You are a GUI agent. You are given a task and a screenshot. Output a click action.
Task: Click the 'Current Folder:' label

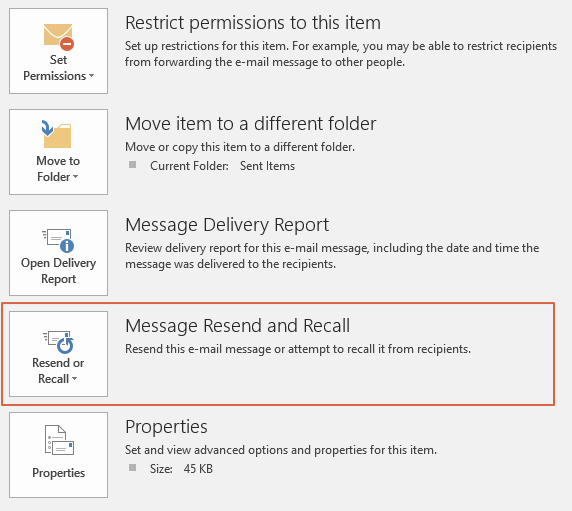coord(189,166)
